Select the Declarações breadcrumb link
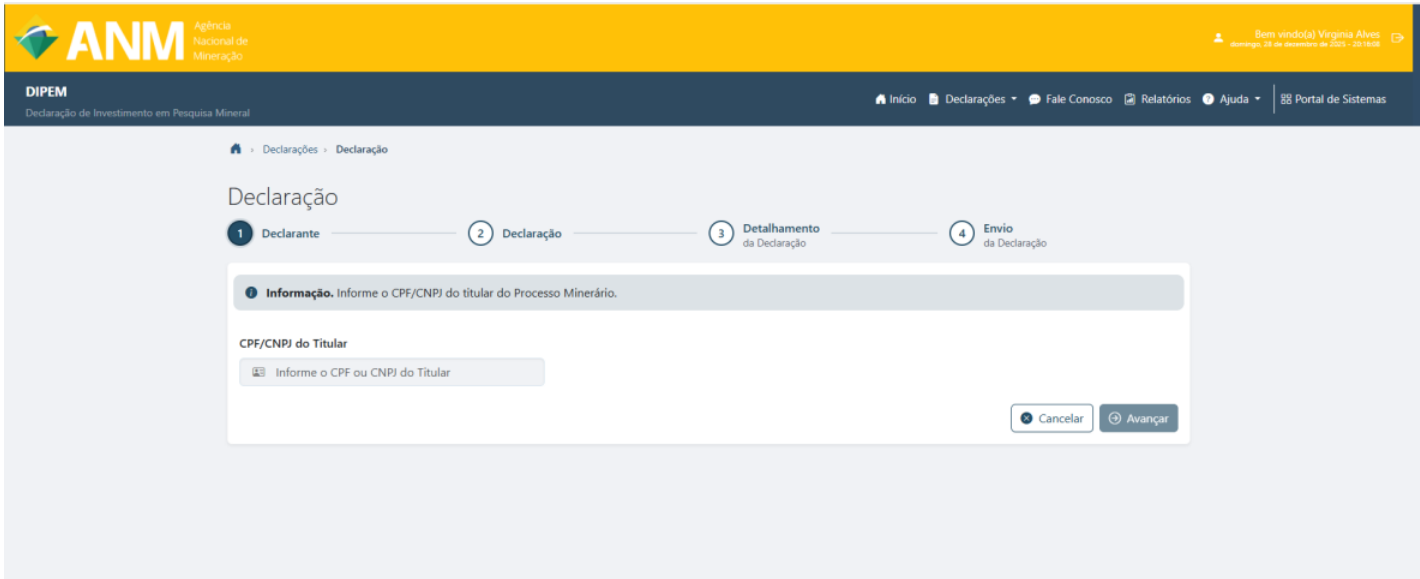Image resolution: width=1420 pixels, height=579 pixels. click(289, 149)
